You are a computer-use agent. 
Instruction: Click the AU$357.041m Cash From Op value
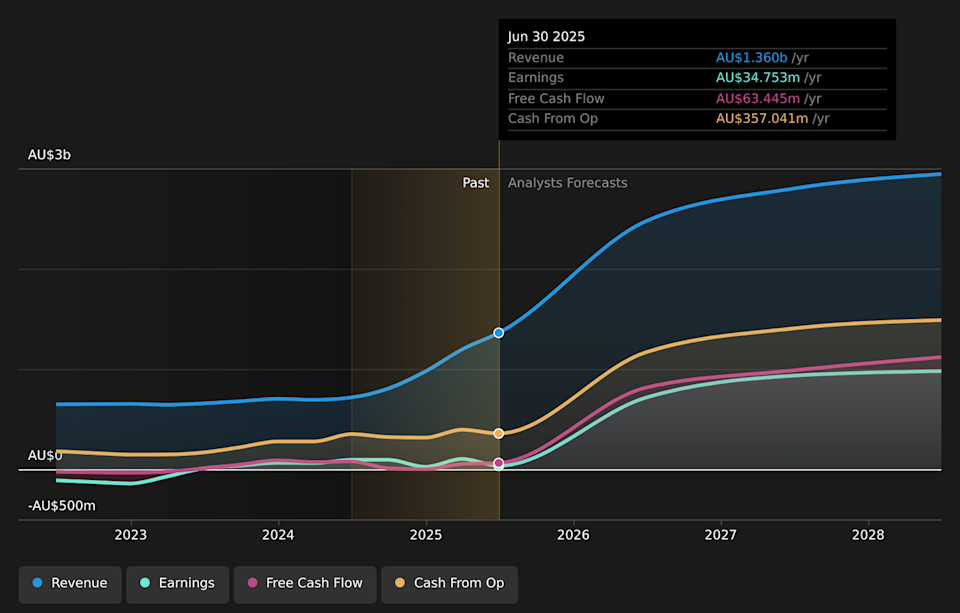tap(762, 119)
